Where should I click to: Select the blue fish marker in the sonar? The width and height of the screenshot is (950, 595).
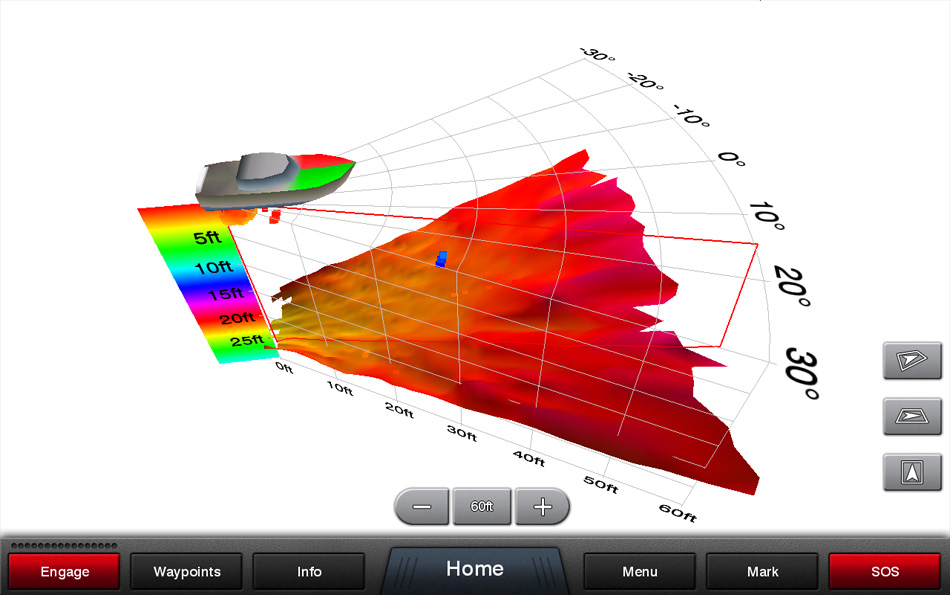439,260
